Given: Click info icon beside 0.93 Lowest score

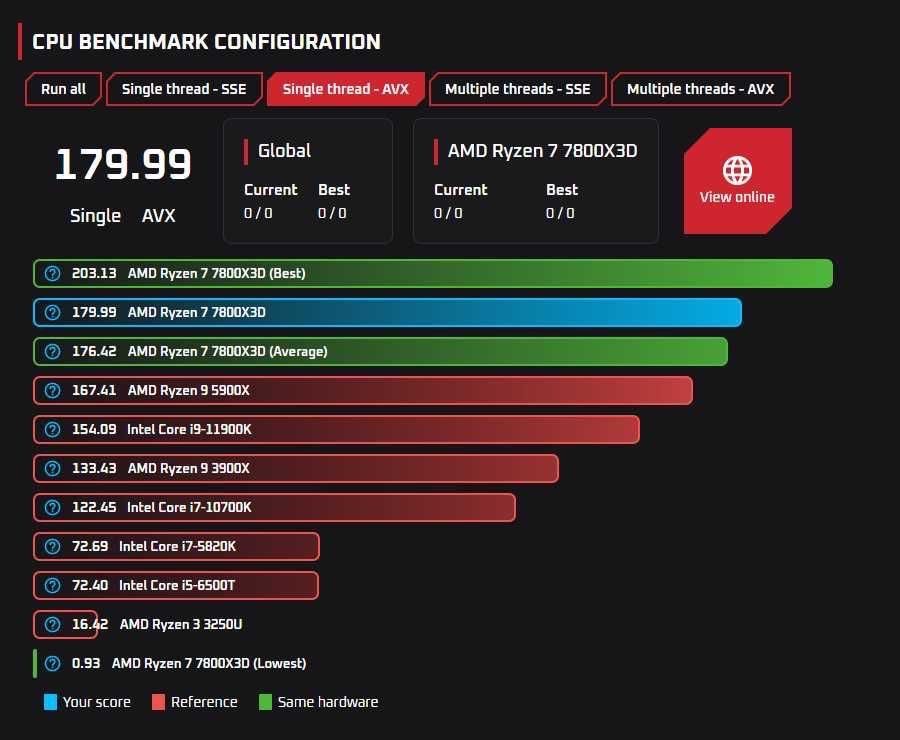Looking at the screenshot, I should tap(52, 664).
